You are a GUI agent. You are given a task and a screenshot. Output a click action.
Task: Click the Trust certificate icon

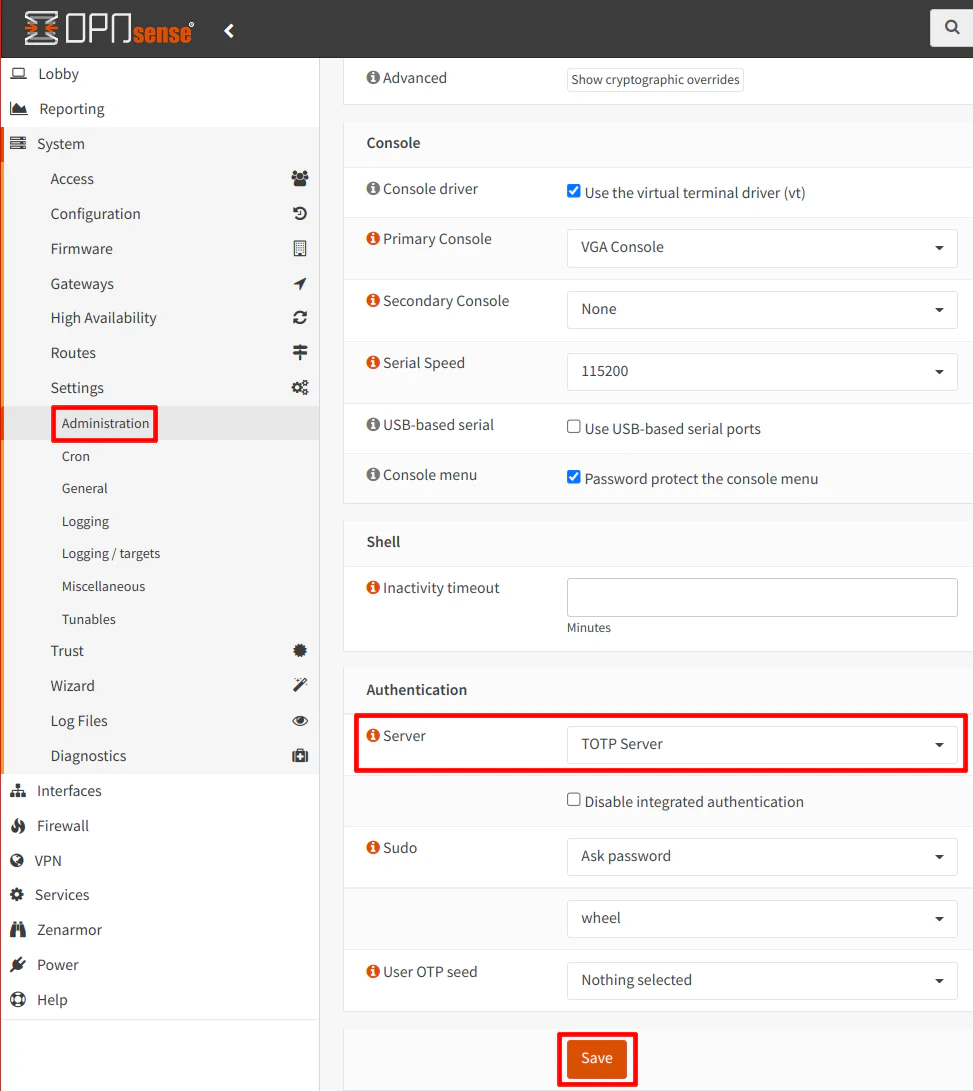click(x=300, y=650)
